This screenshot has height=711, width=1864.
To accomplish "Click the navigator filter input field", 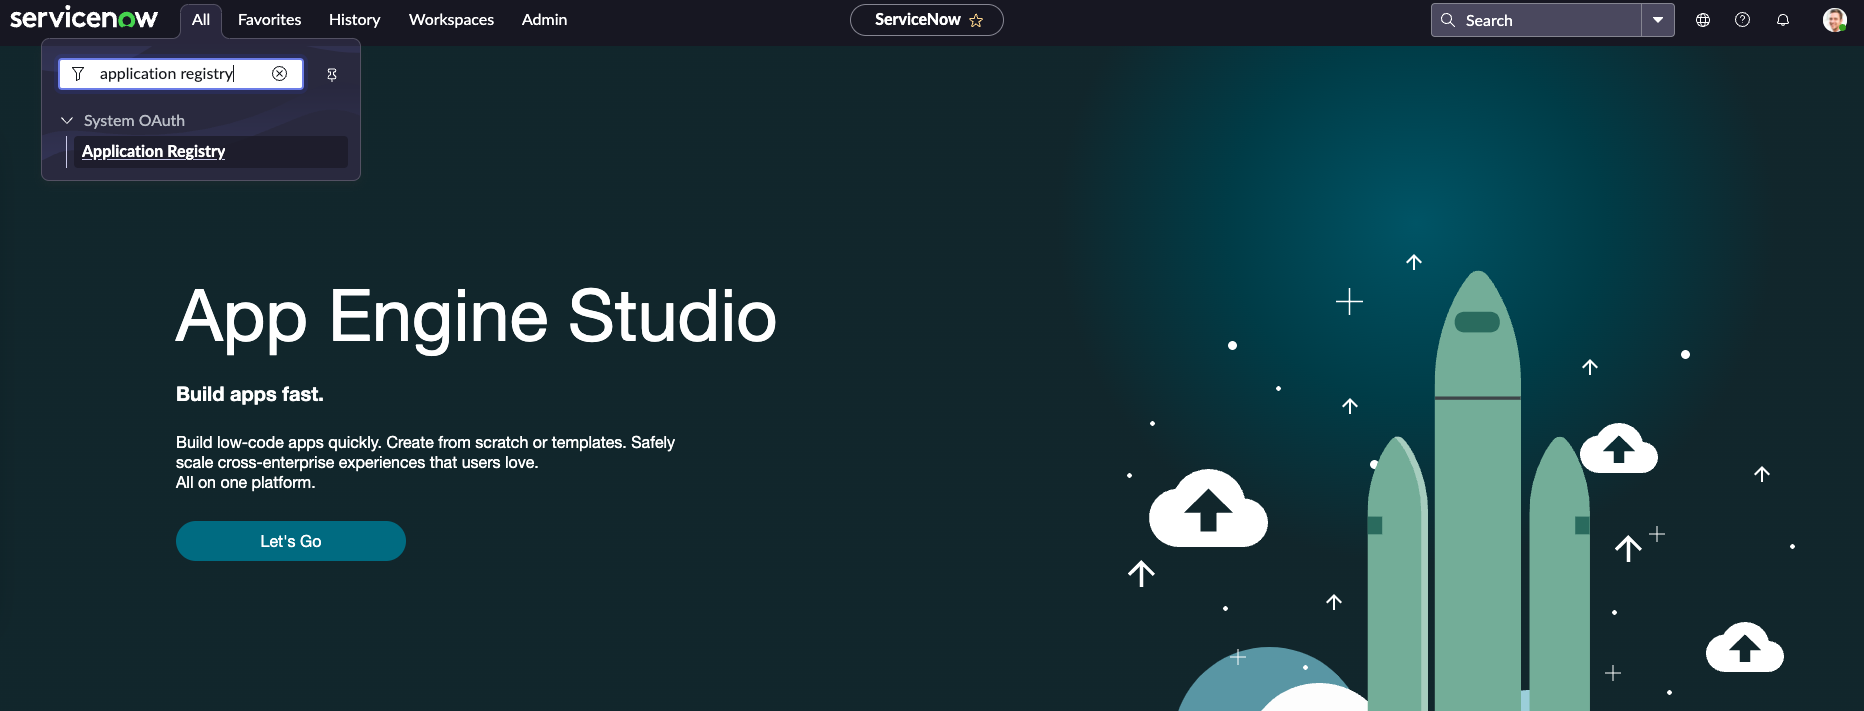I will click(181, 74).
